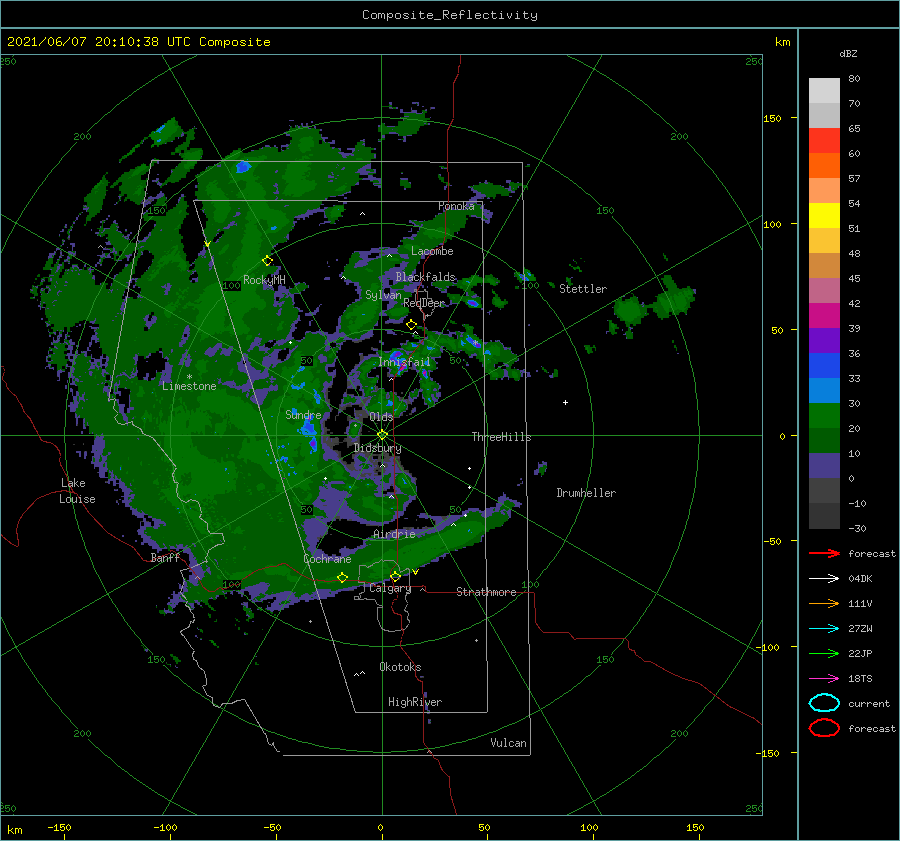Image resolution: width=900 pixels, height=841 pixels.
Task: Click the yellow diamond marker near RedDeer
Action: [411, 325]
